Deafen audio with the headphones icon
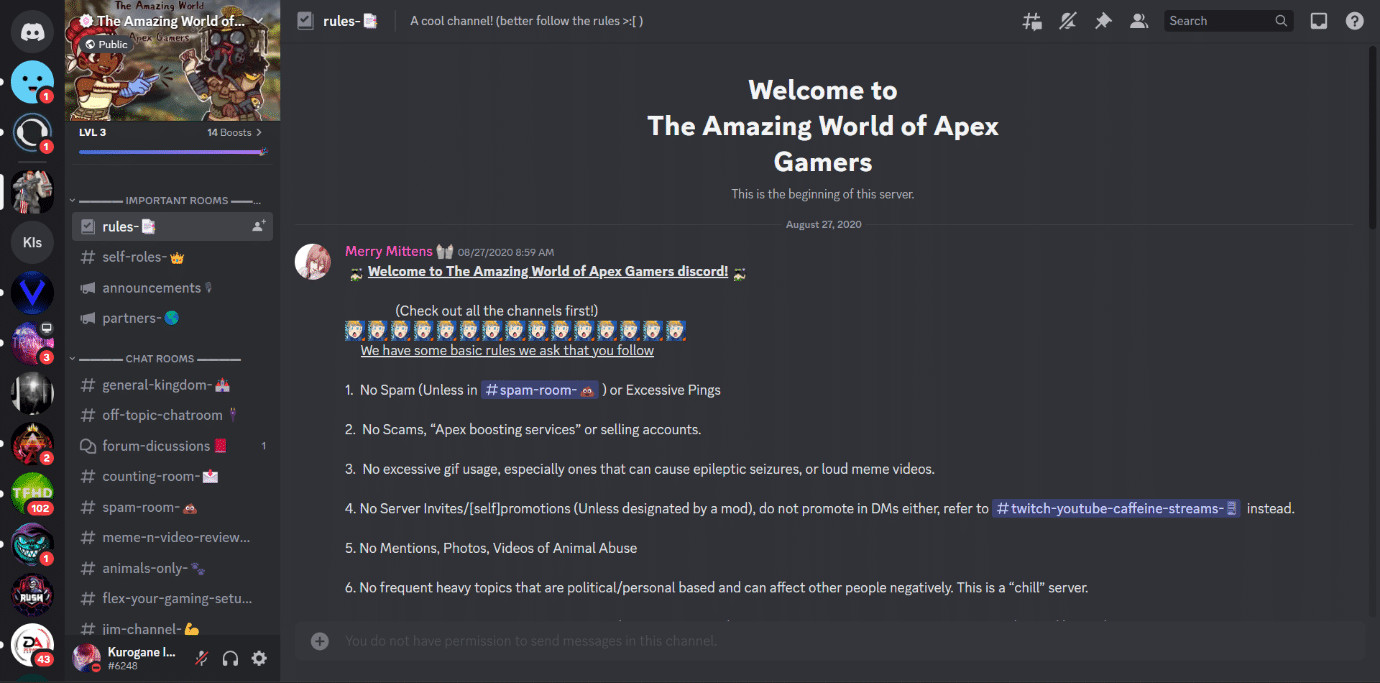1380x683 pixels. click(x=229, y=658)
